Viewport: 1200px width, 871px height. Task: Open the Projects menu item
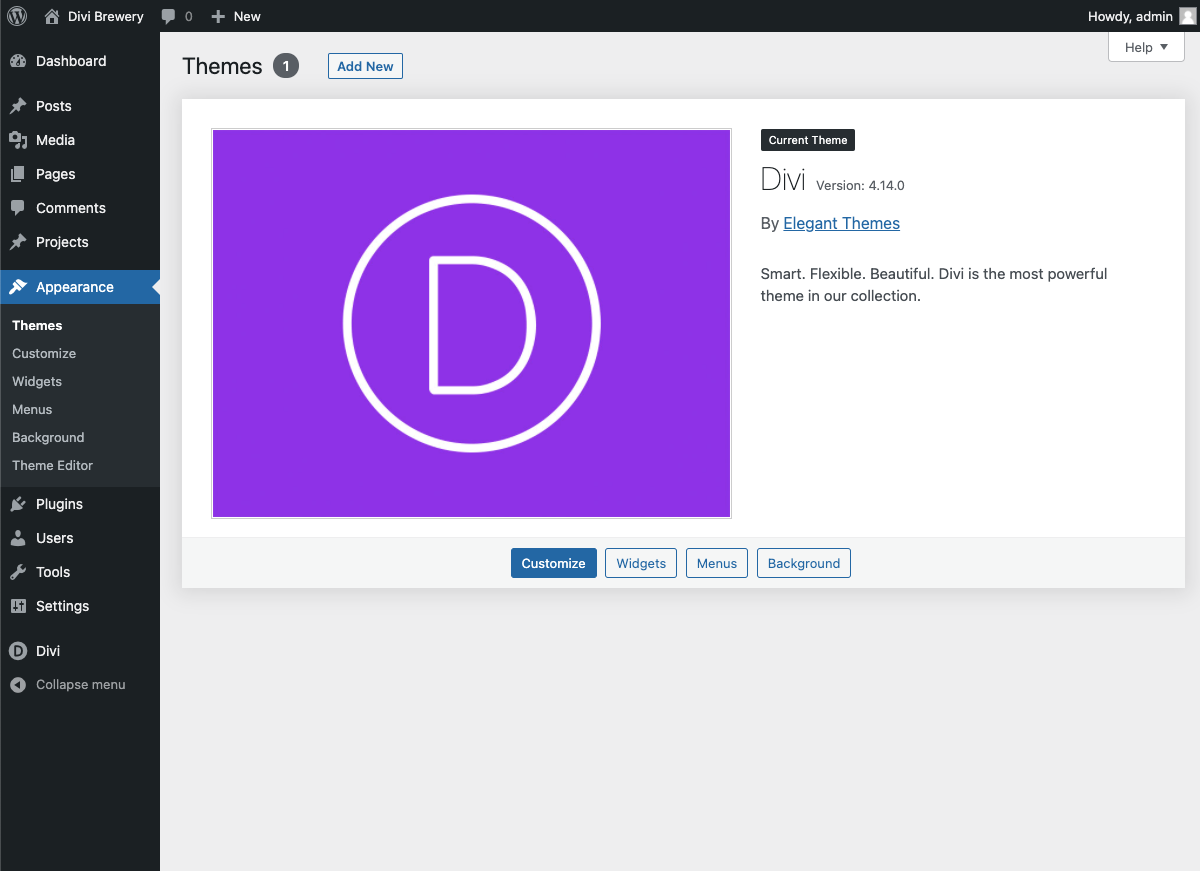point(80,242)
